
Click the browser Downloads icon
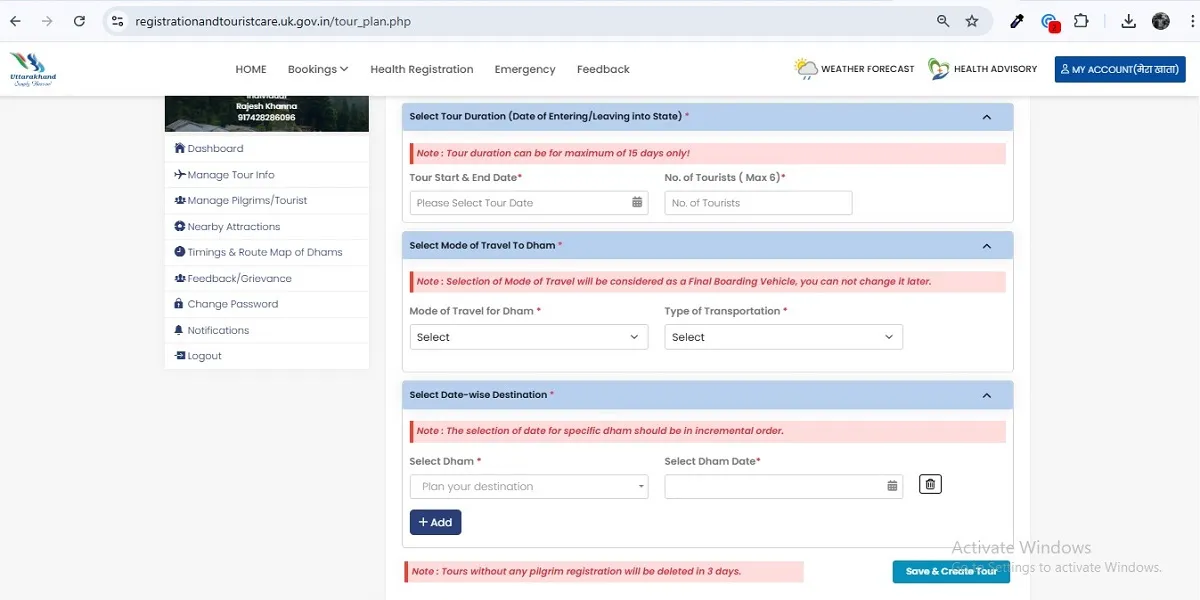coord(1127,19)
